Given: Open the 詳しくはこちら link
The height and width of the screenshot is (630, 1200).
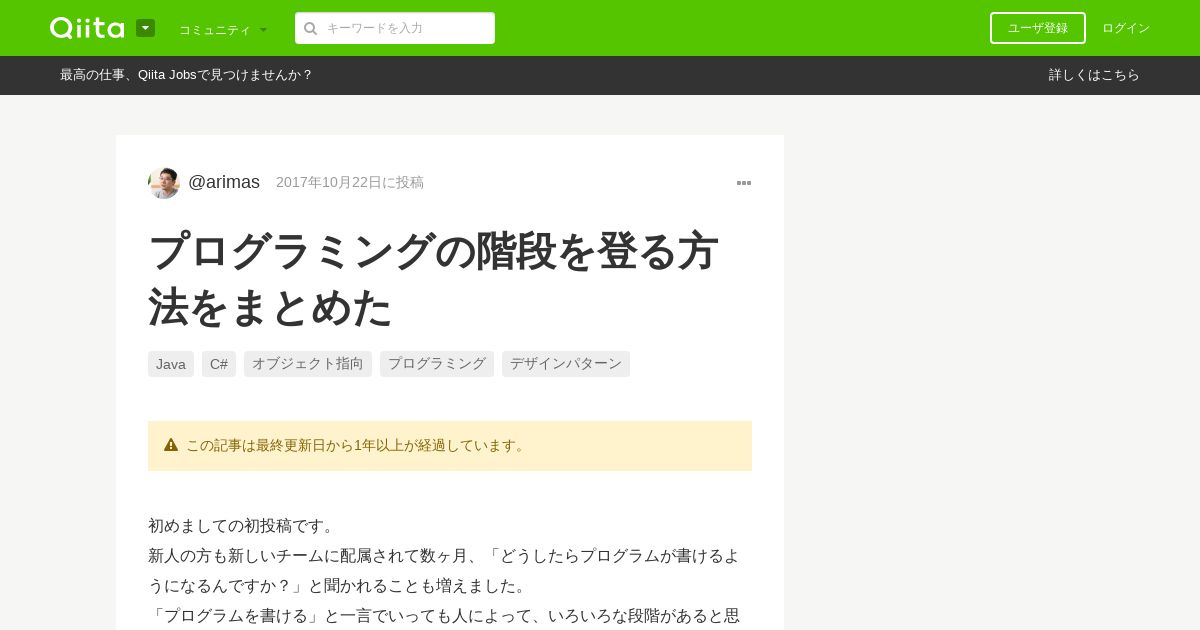Looking at the screenshot, I should click(x=1094, y=75).
